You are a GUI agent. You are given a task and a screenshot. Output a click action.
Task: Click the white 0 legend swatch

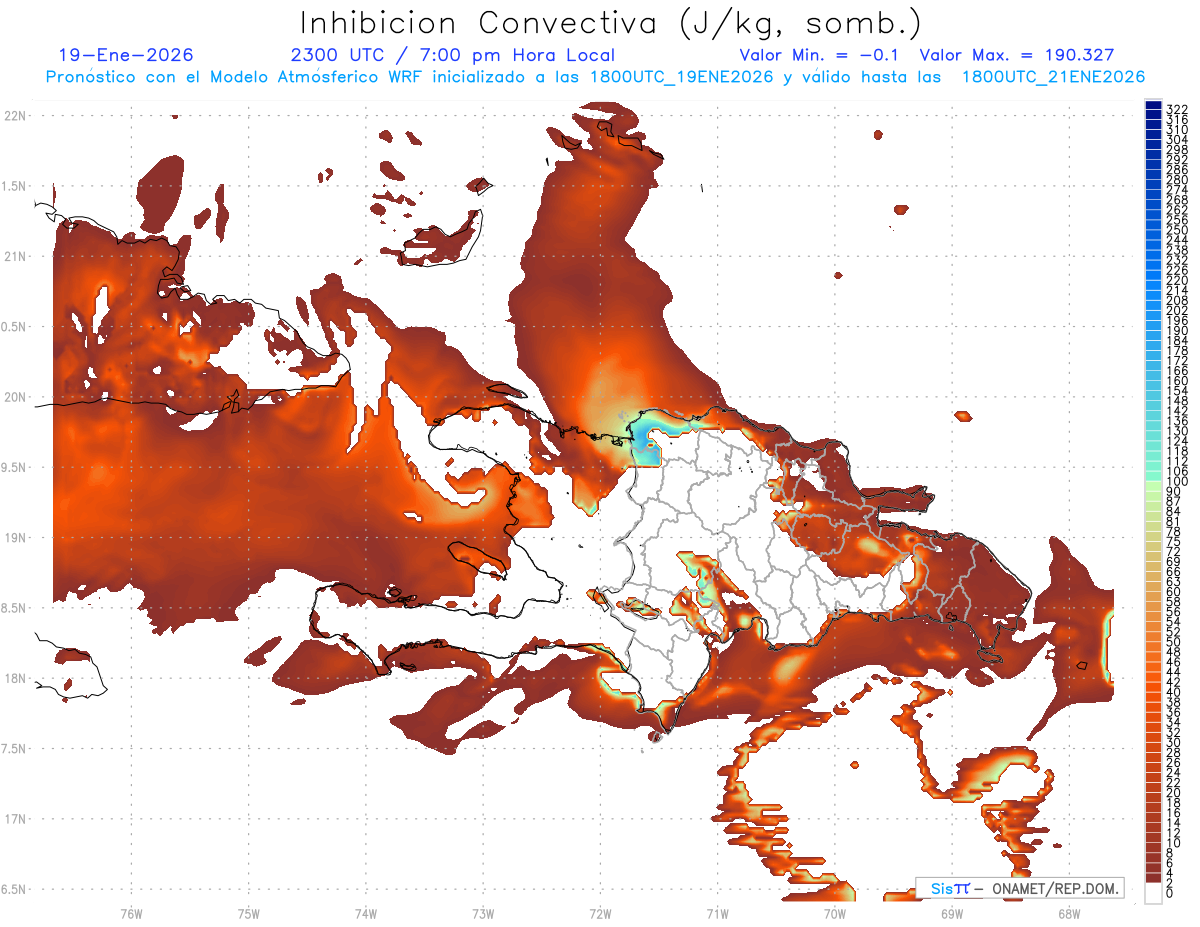(x=1154, y=891)
